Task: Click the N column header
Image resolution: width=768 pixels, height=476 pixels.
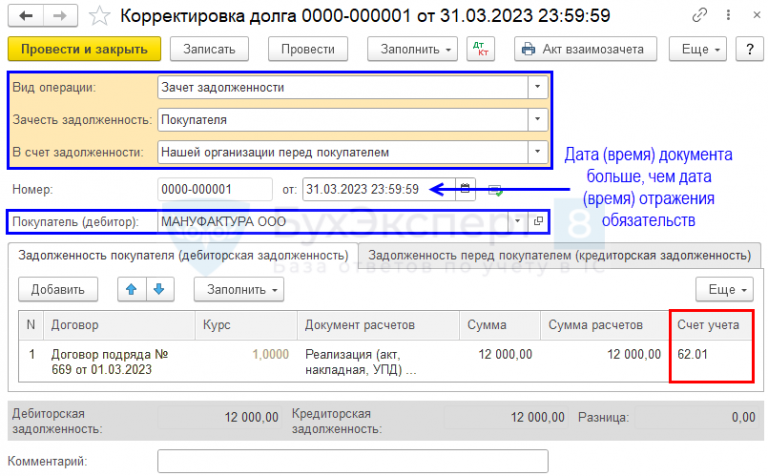Action: [x=31, y=325]
